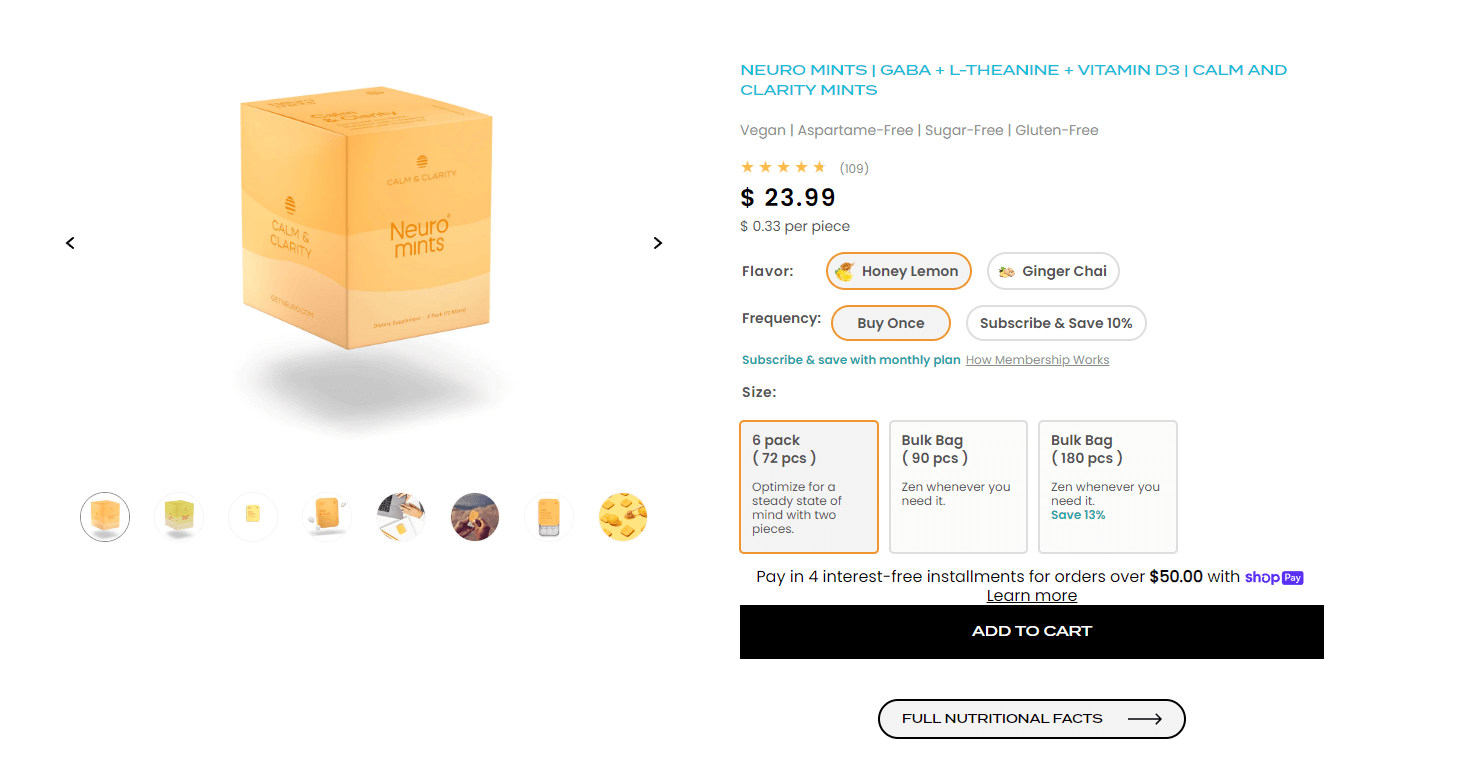The image size is (1457, 765).
Task: Open How Membership Works link
Action: (1037, 360)
